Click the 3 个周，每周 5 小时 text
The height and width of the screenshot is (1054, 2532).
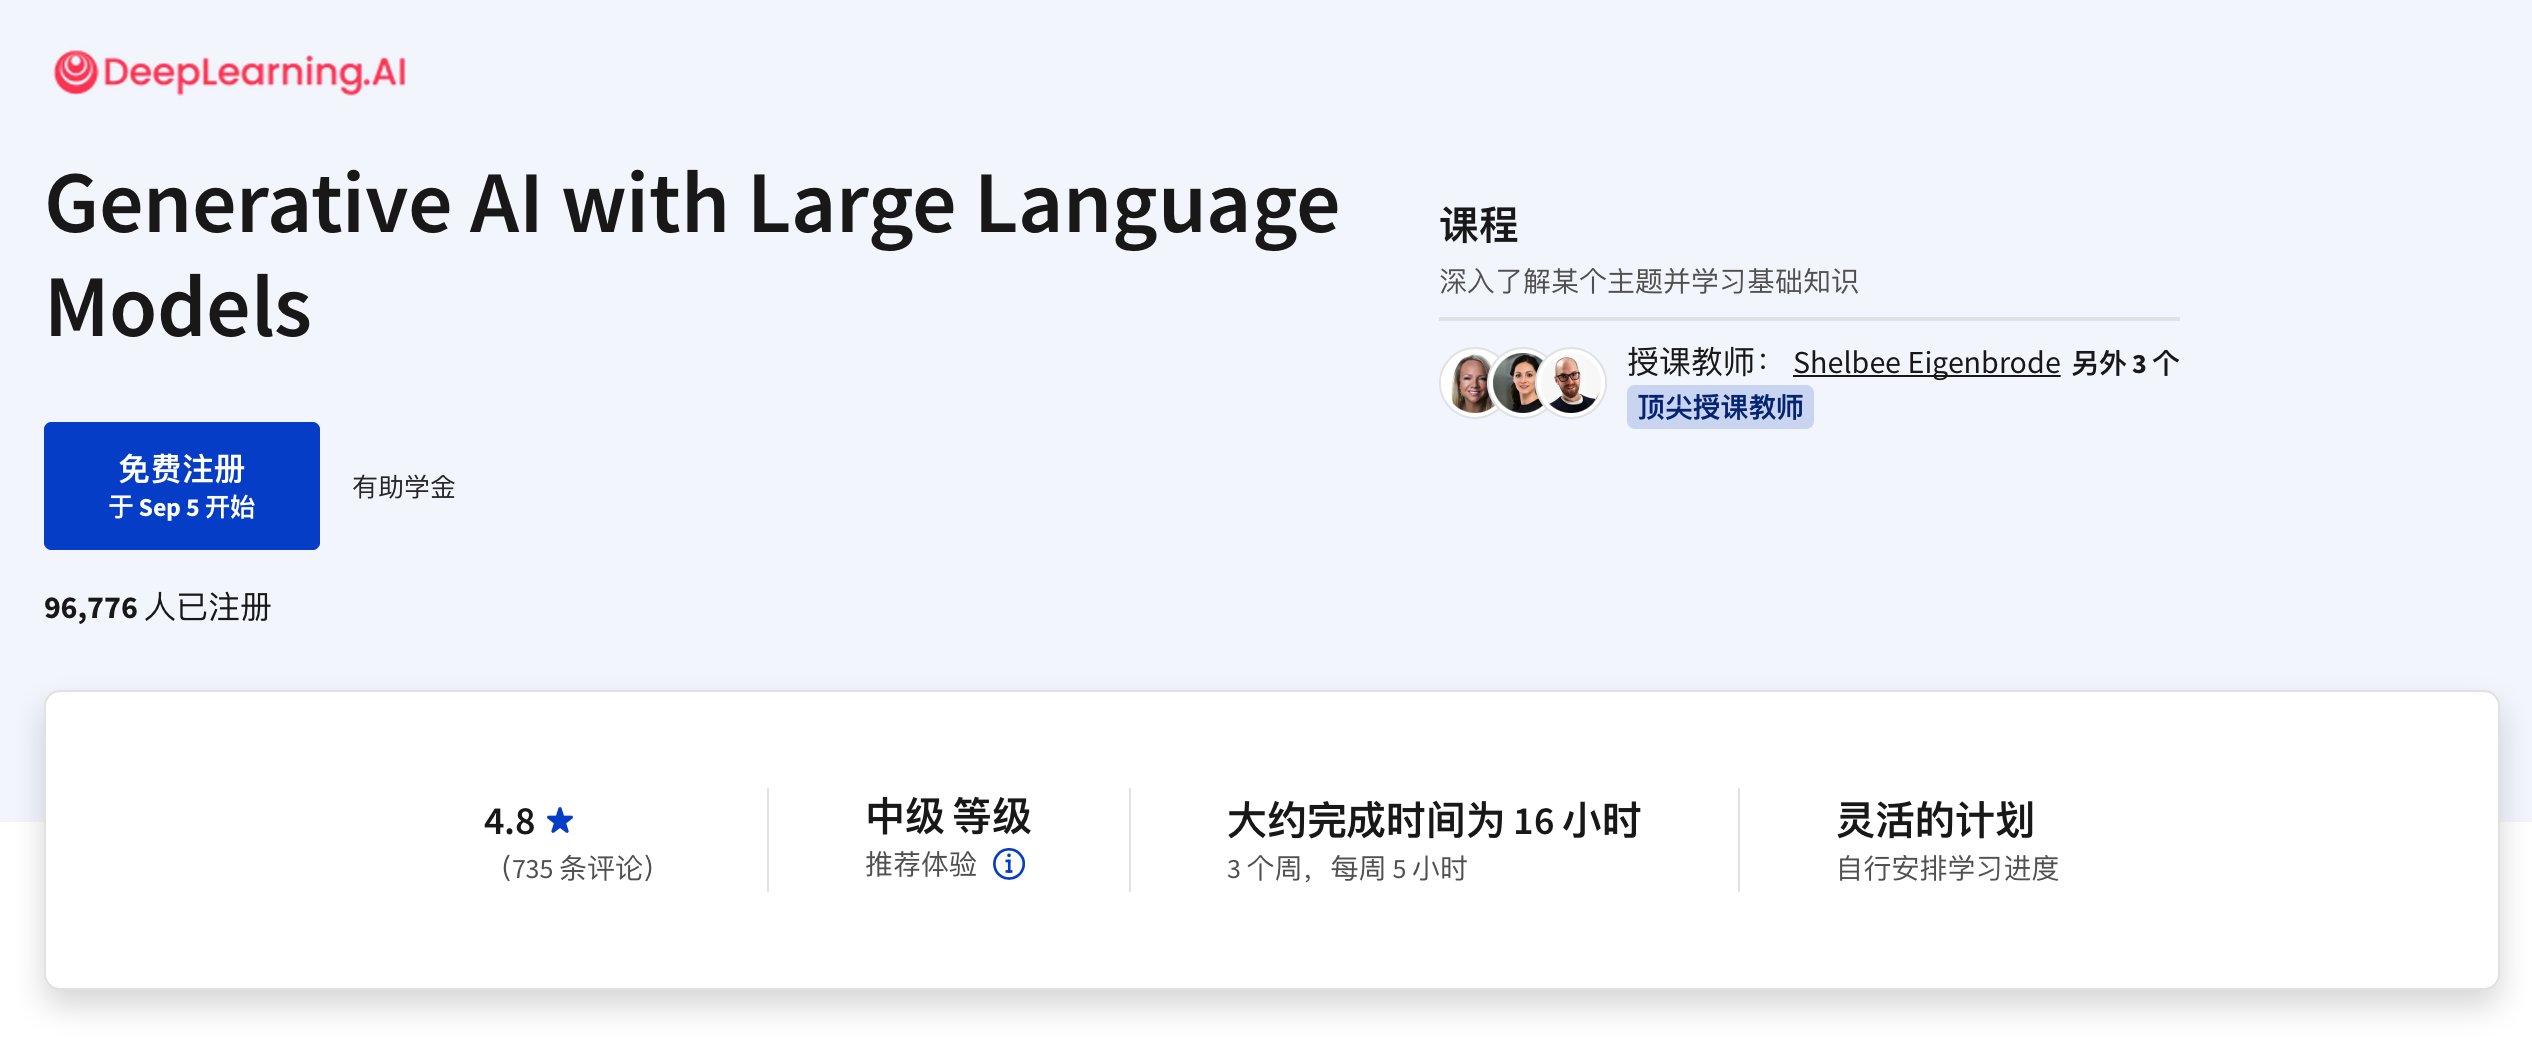(x=1347, y=868)
